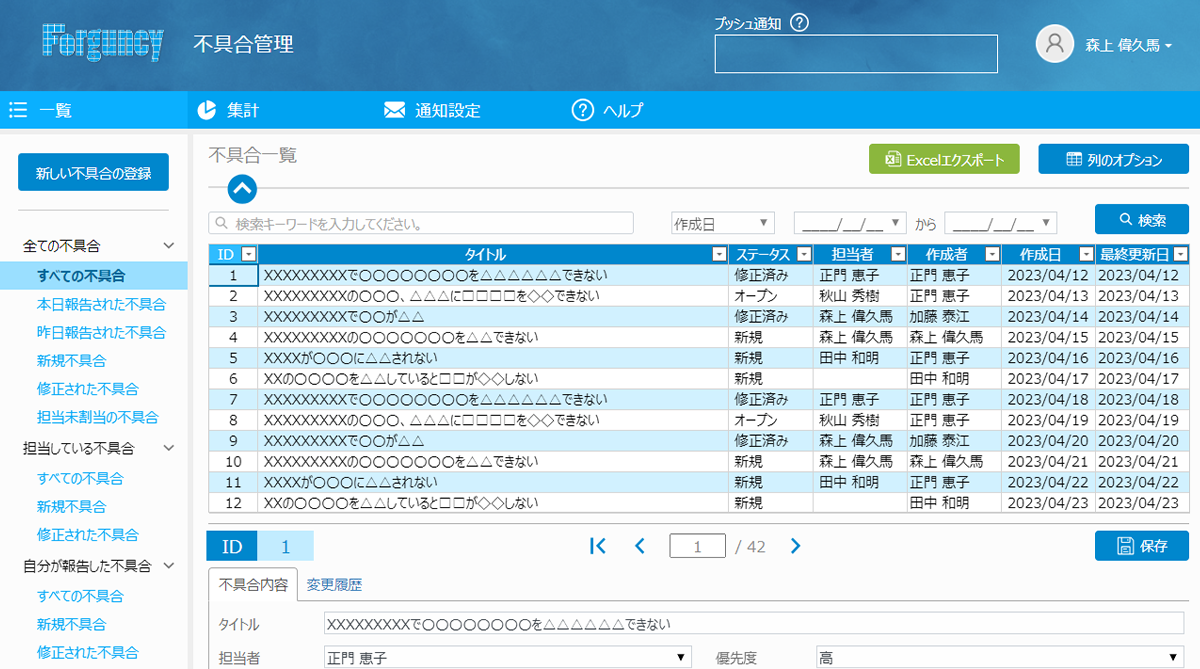Go to next page arrow icon
This screenshot has width=1200, height=669.
795,546
